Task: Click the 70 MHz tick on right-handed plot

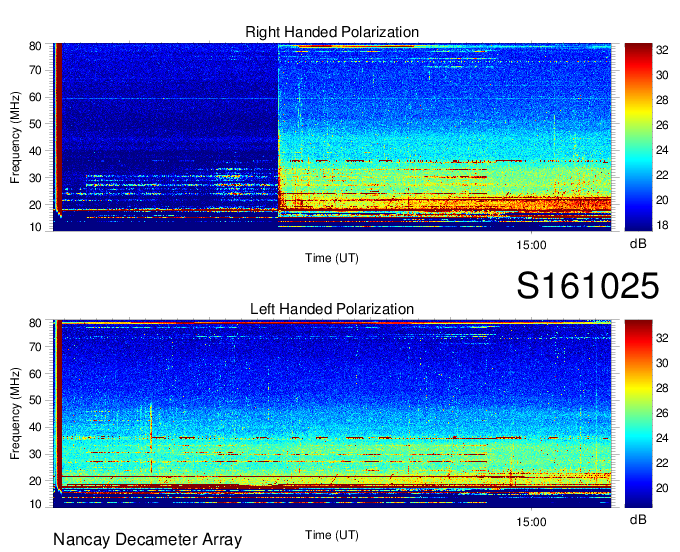Action: click(35, 70)
